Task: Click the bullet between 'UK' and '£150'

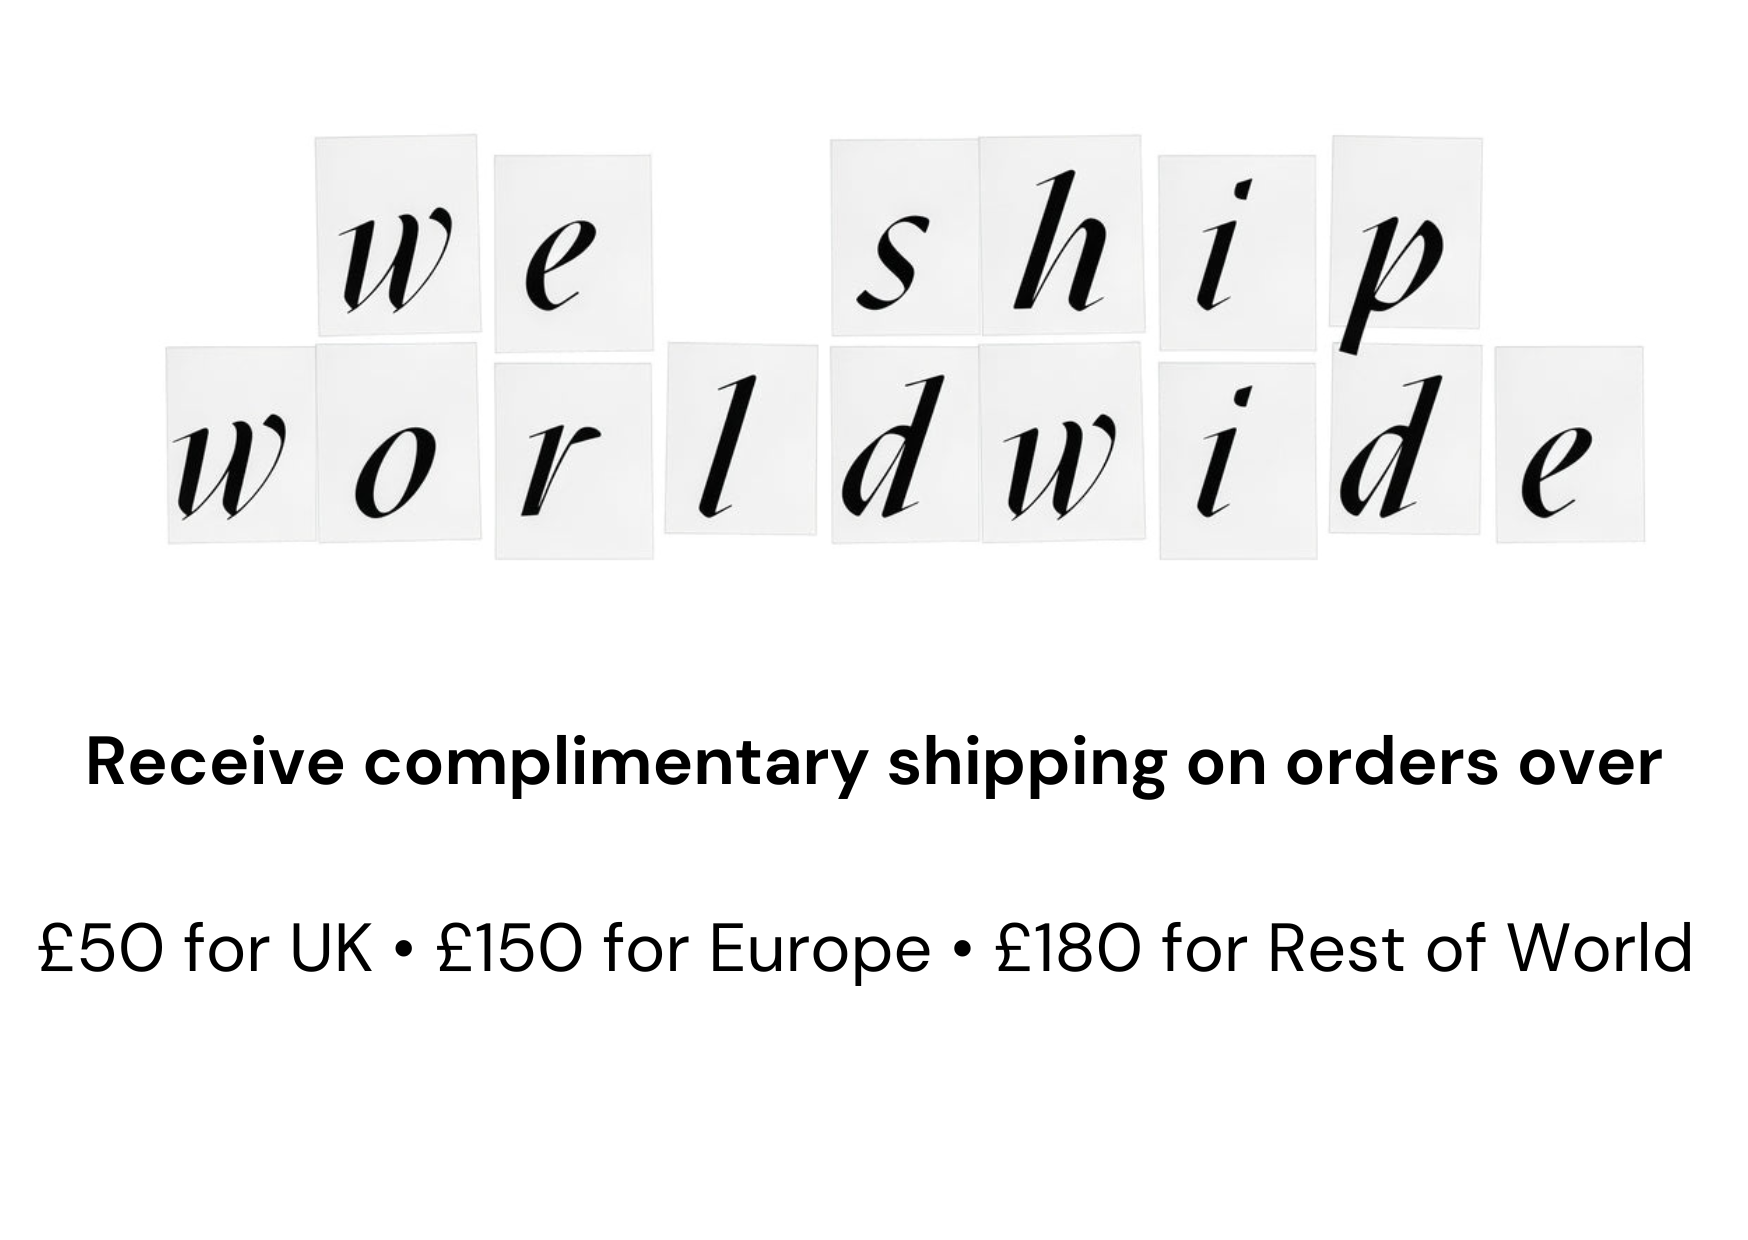Action: point(404,950)
